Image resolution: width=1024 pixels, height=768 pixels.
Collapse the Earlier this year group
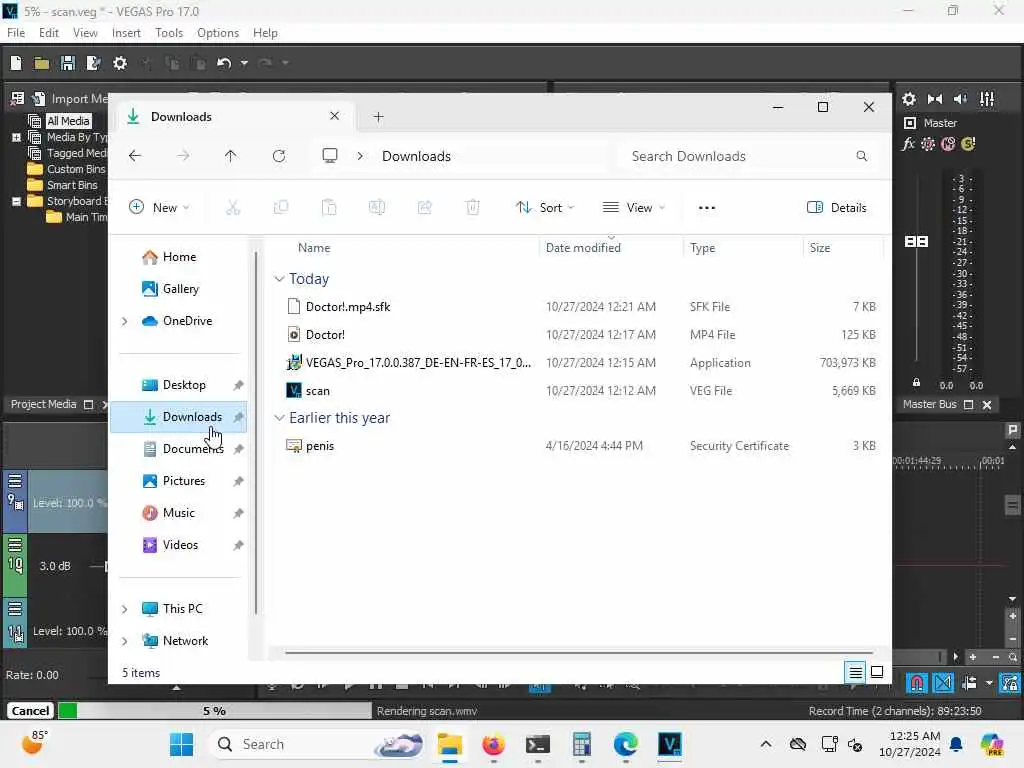pos(279,418)
